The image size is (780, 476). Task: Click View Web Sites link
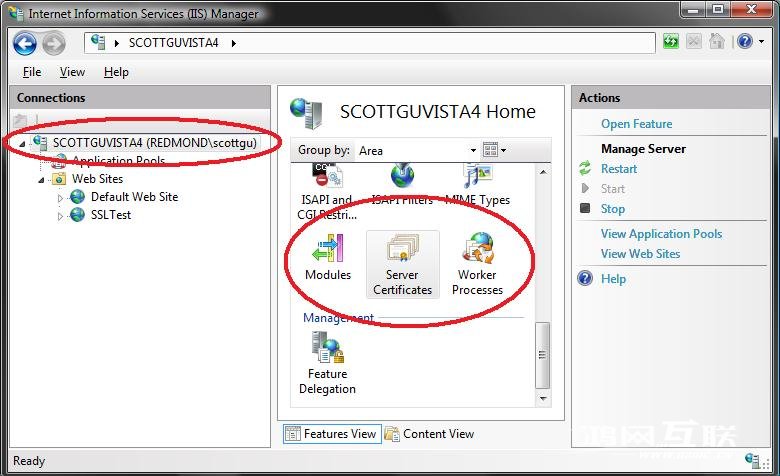(640, 254)
